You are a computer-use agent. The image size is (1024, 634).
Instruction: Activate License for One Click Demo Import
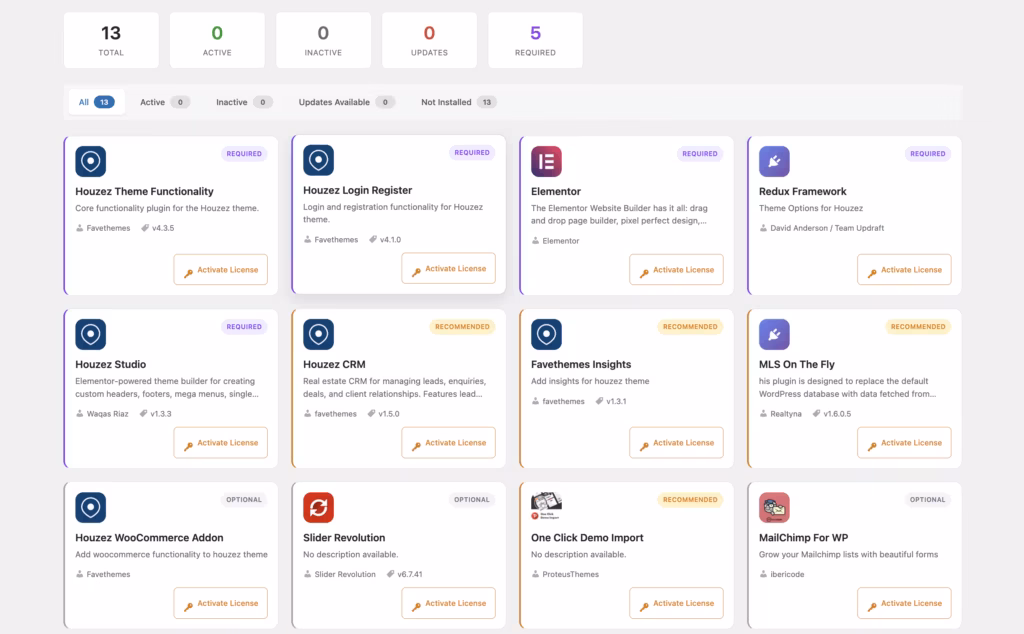point(677,603)
